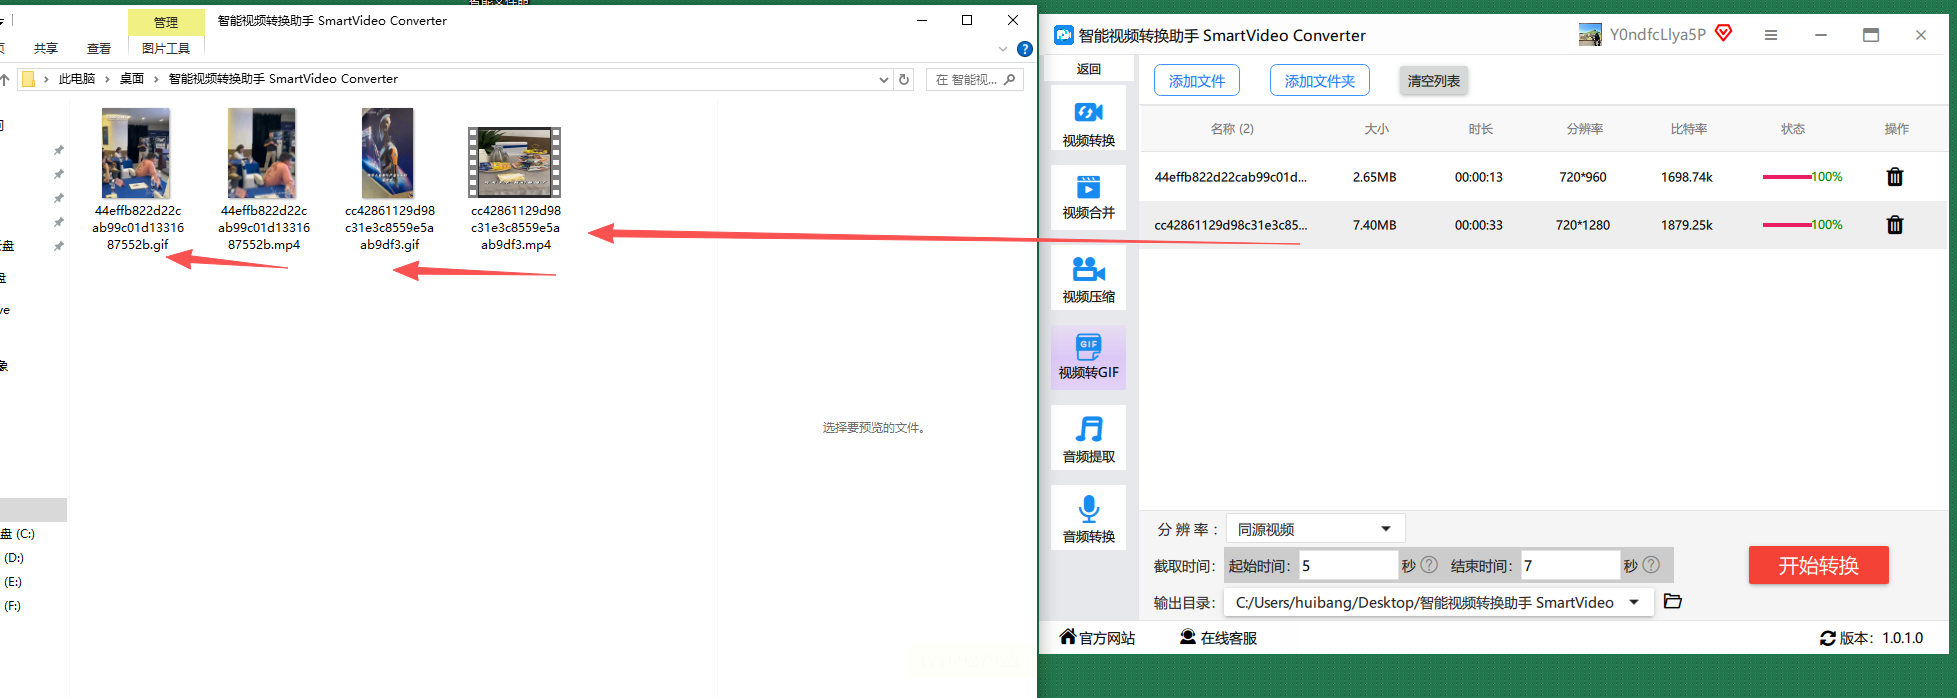Open the output folder browse icon
The image size is (1957, 698).
(1673, 602)
